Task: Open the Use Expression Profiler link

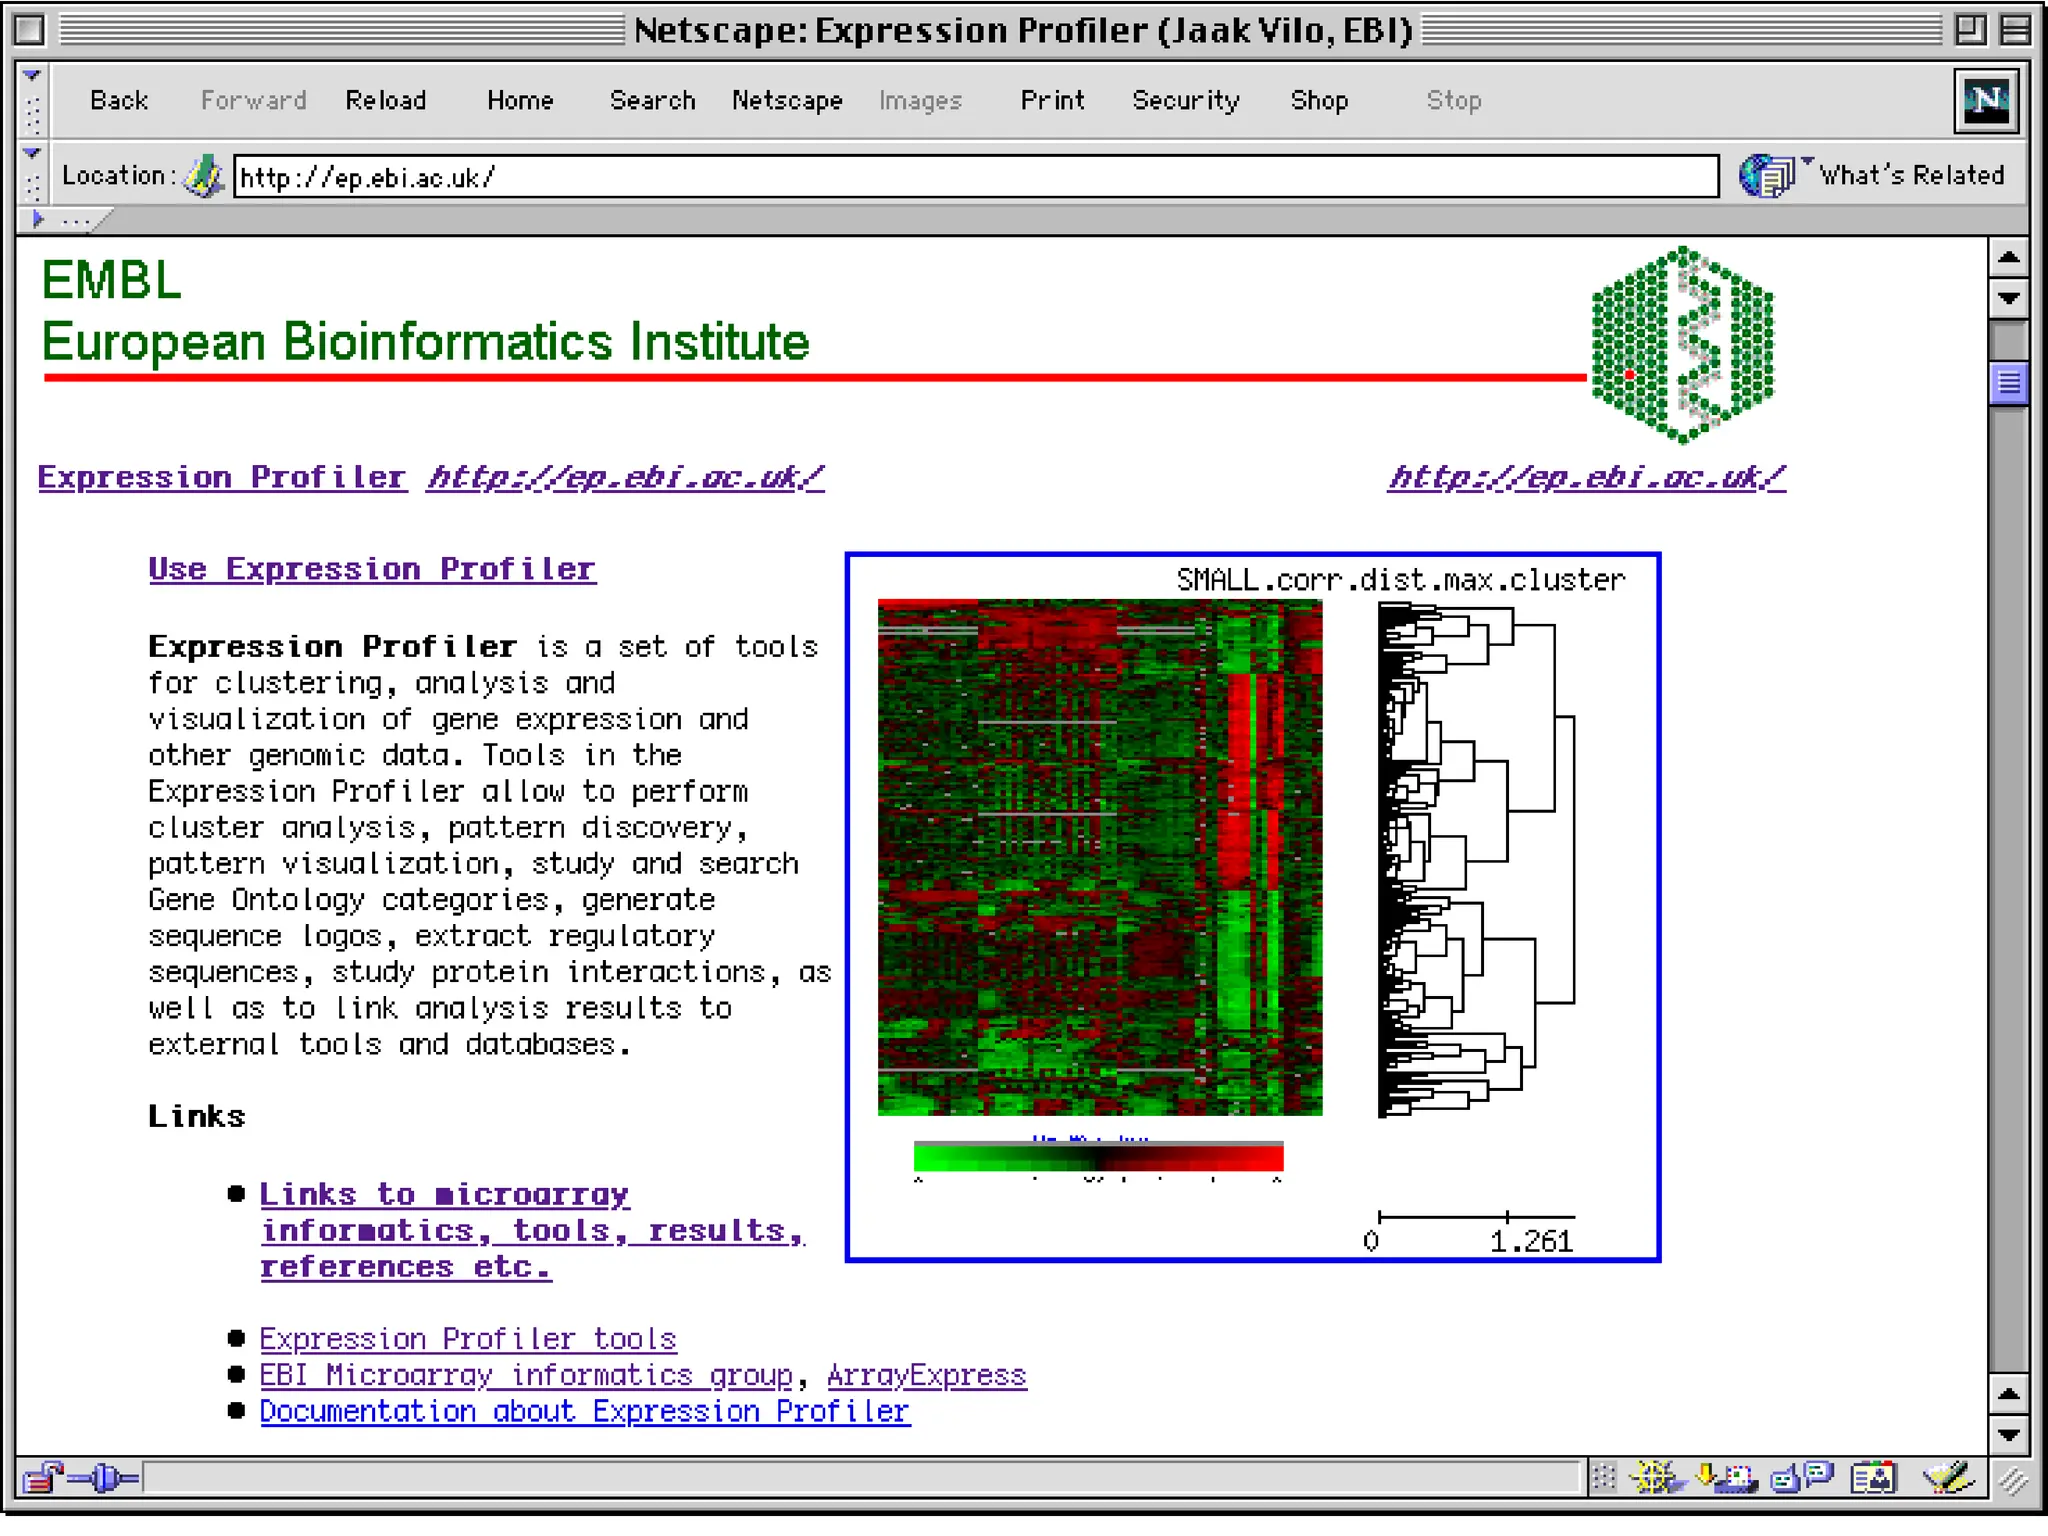Action: click(x=372, y=569)
